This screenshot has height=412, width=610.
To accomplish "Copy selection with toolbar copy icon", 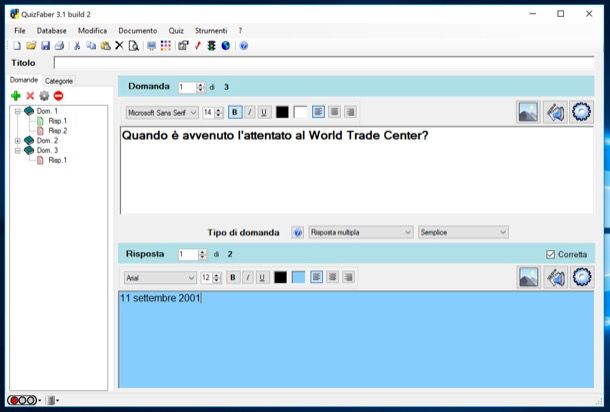I will point(91,46).
